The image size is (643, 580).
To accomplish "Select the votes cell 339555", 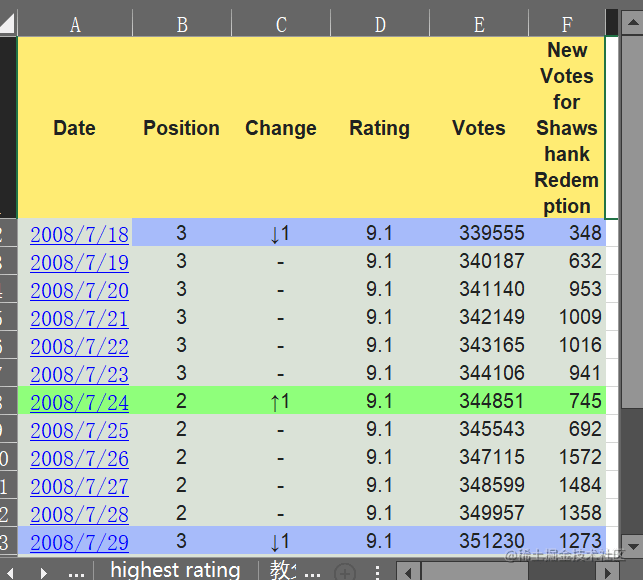I will [x=479, y=233].
